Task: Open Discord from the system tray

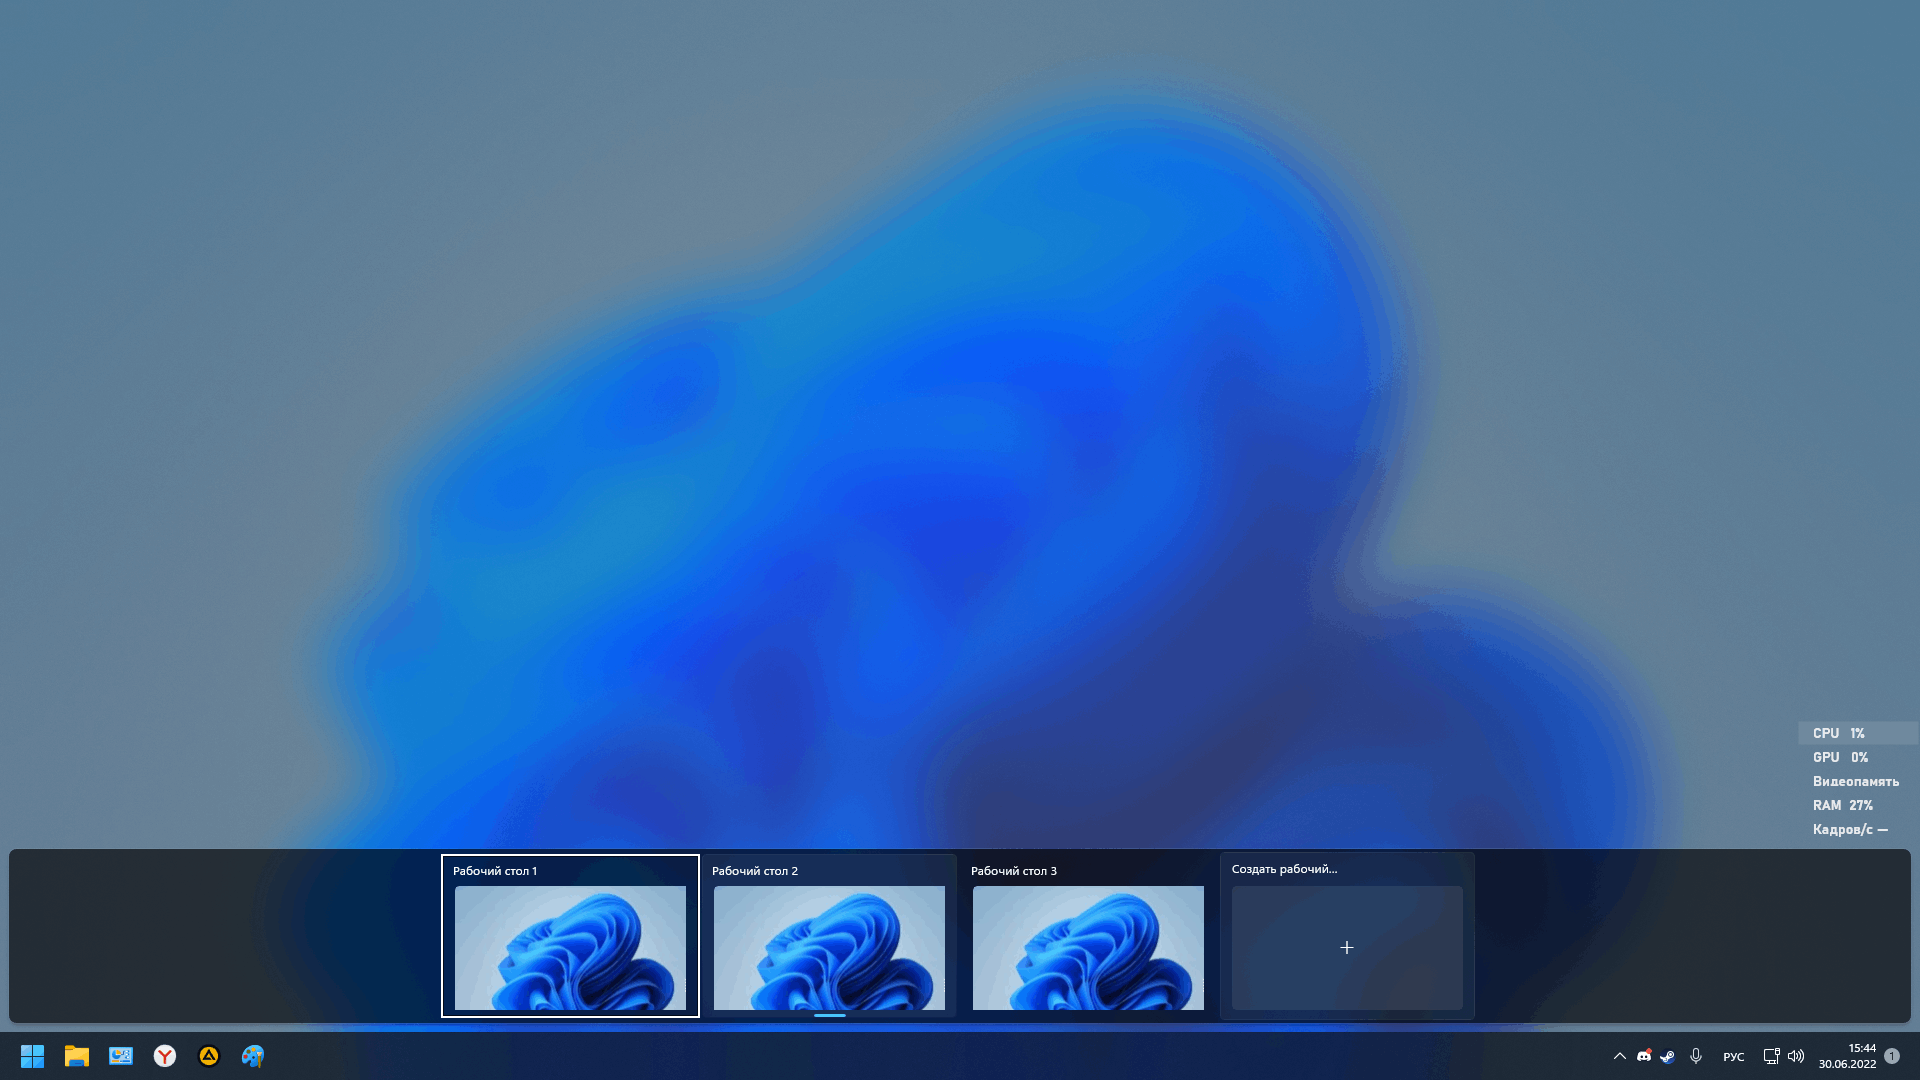Action: pos(1644,1056)
